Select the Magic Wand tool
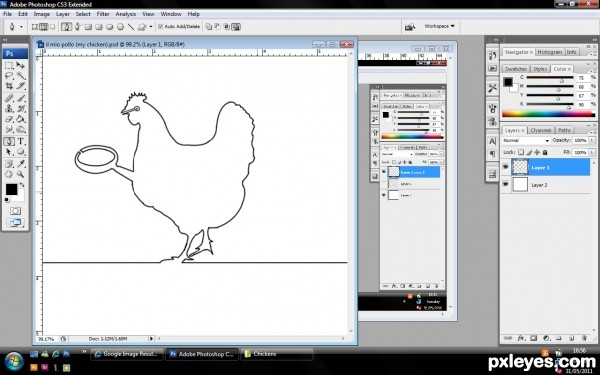The height and width of the screenshot is (375, 600). 21,76
